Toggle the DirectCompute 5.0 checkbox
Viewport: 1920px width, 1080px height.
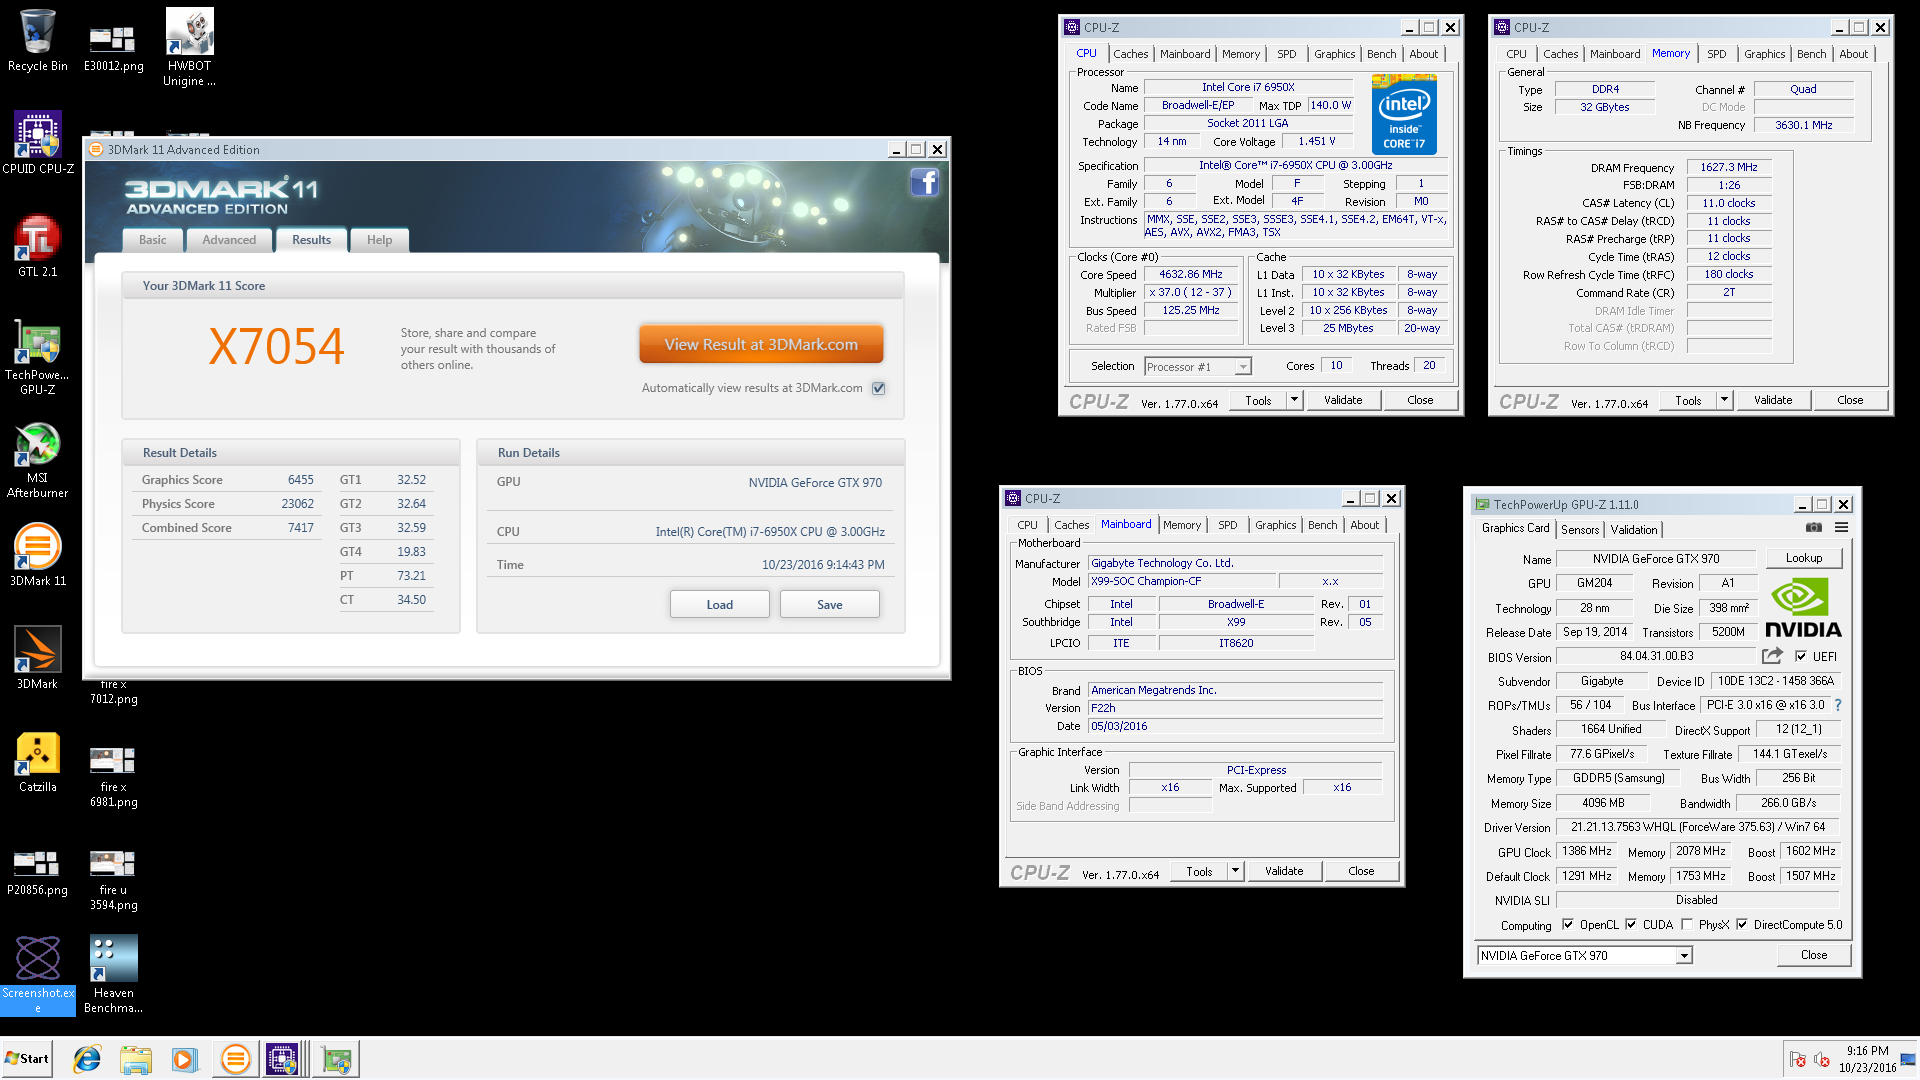point(1742,925)
